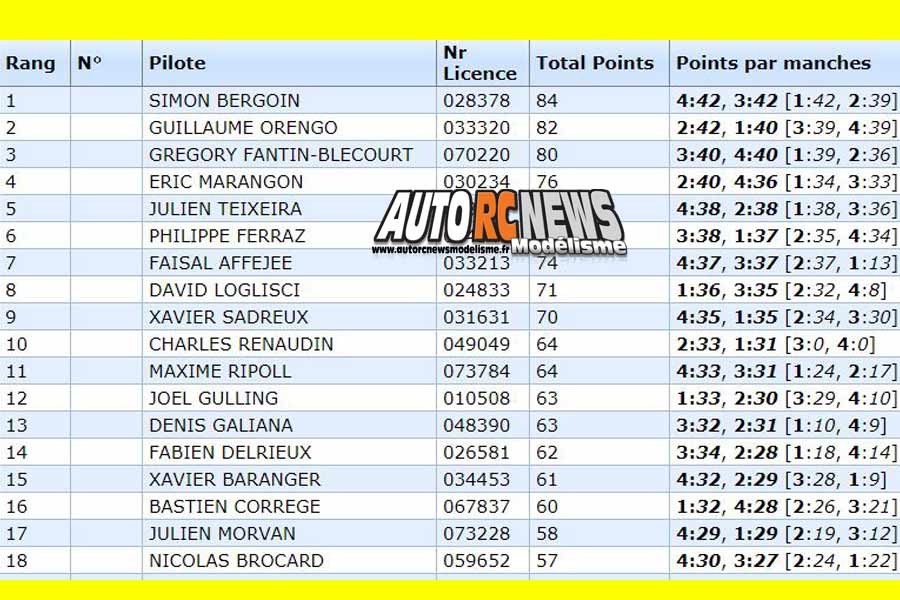The height and width of the screenshot is (600, 900).
Task: Select pilot SIMON BERGOIN
Action: coord(224,100)
